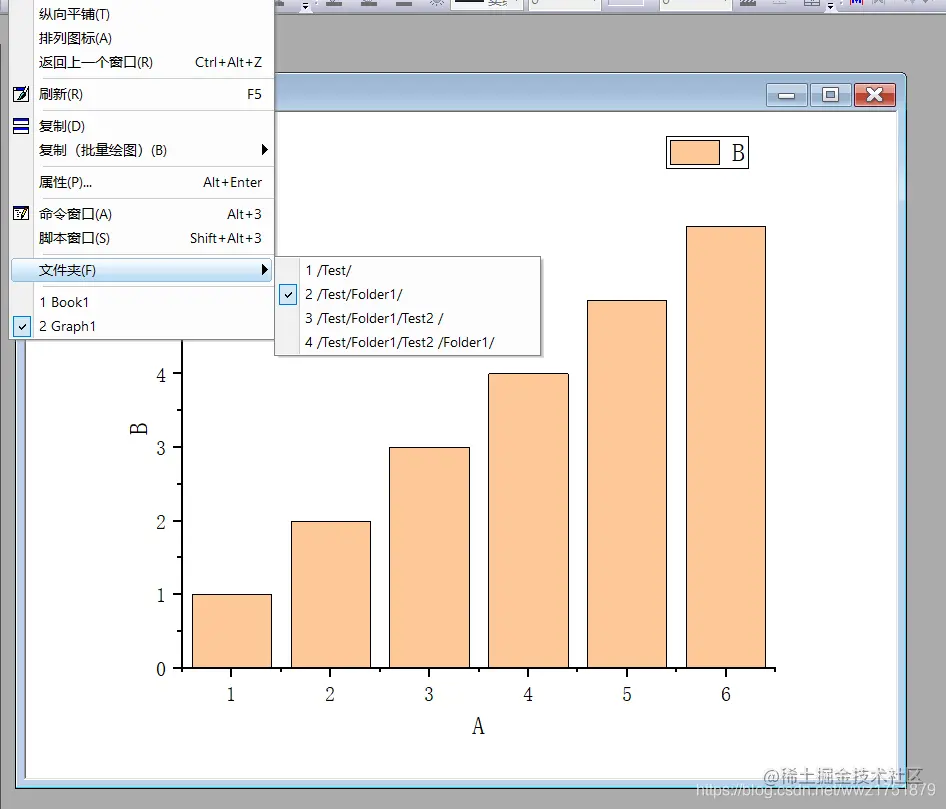
Task: Select 排列图标(A) menu item
Action: [142, 38]
